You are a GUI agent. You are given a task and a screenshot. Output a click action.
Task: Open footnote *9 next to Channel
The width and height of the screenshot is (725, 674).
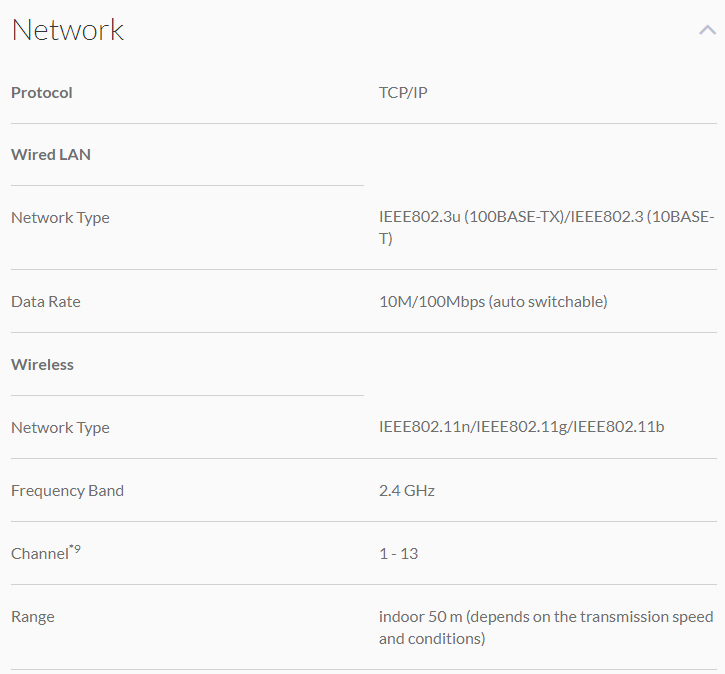coord(75,549)
